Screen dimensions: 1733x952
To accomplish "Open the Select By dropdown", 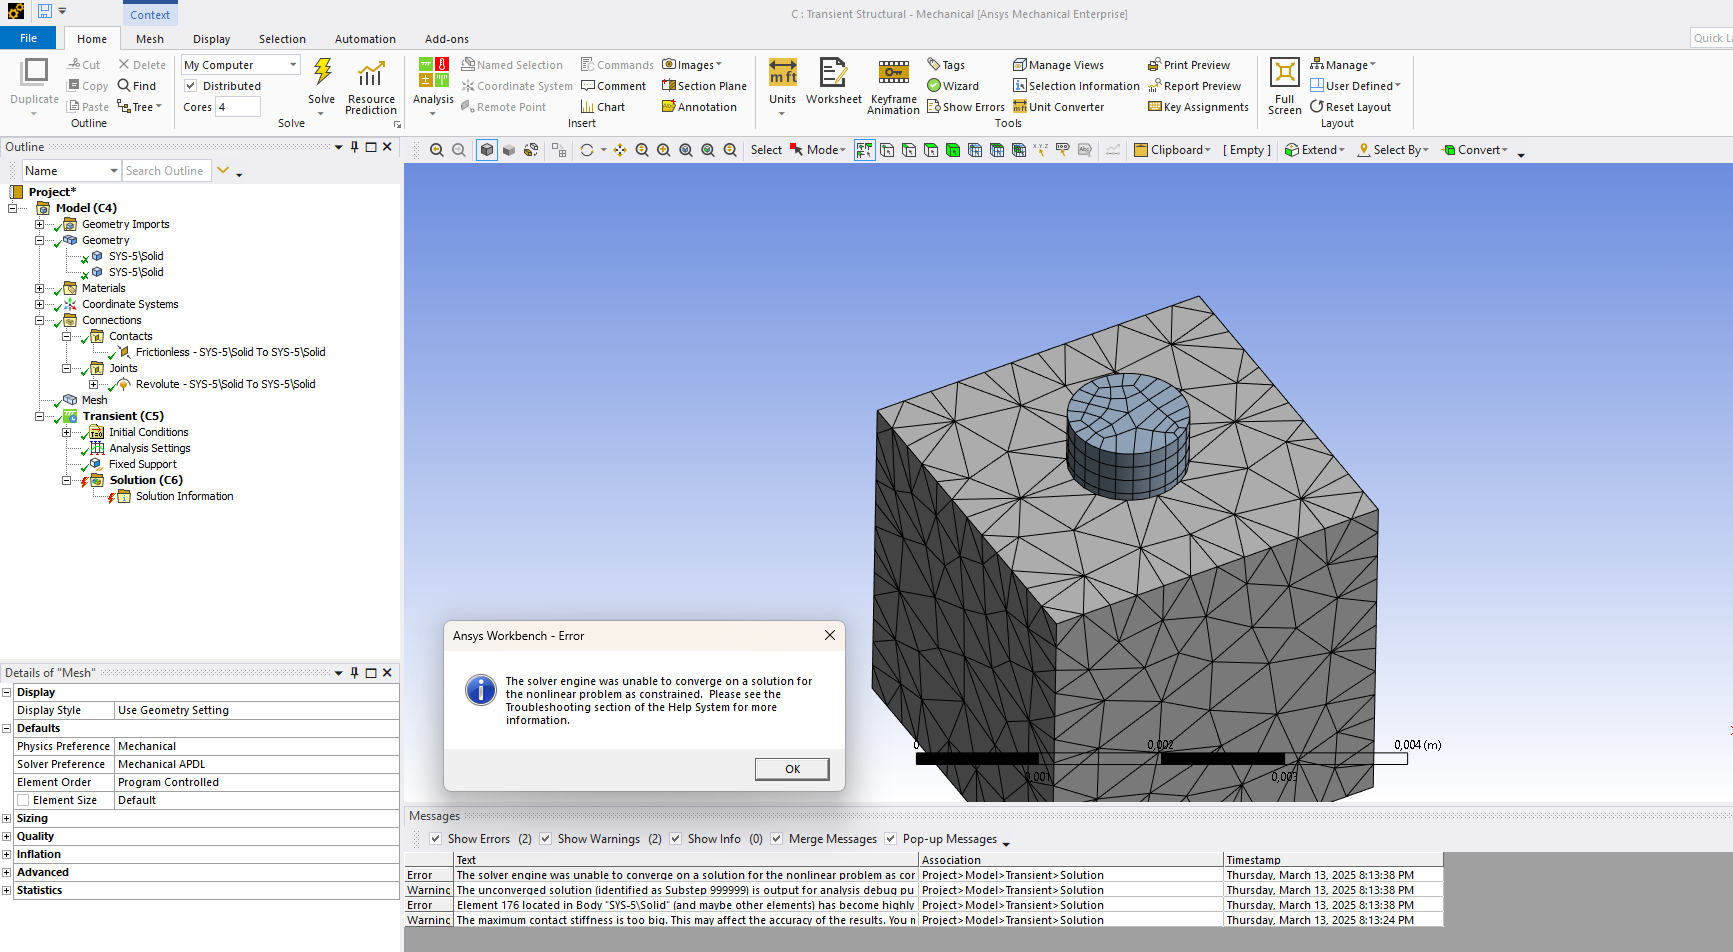I will [x=1393, y=150].
